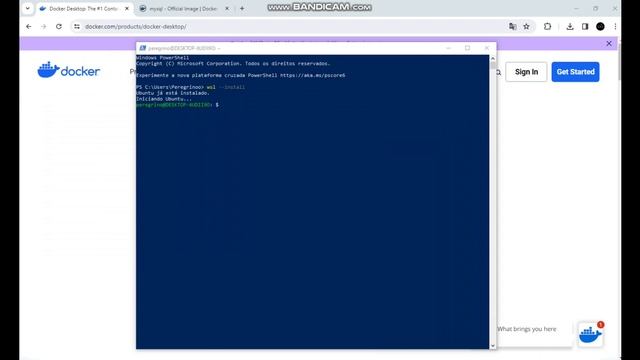Click the PowerShell window title bar icon
The width and height of the screenshot is (640, 360).
[142, 48]
